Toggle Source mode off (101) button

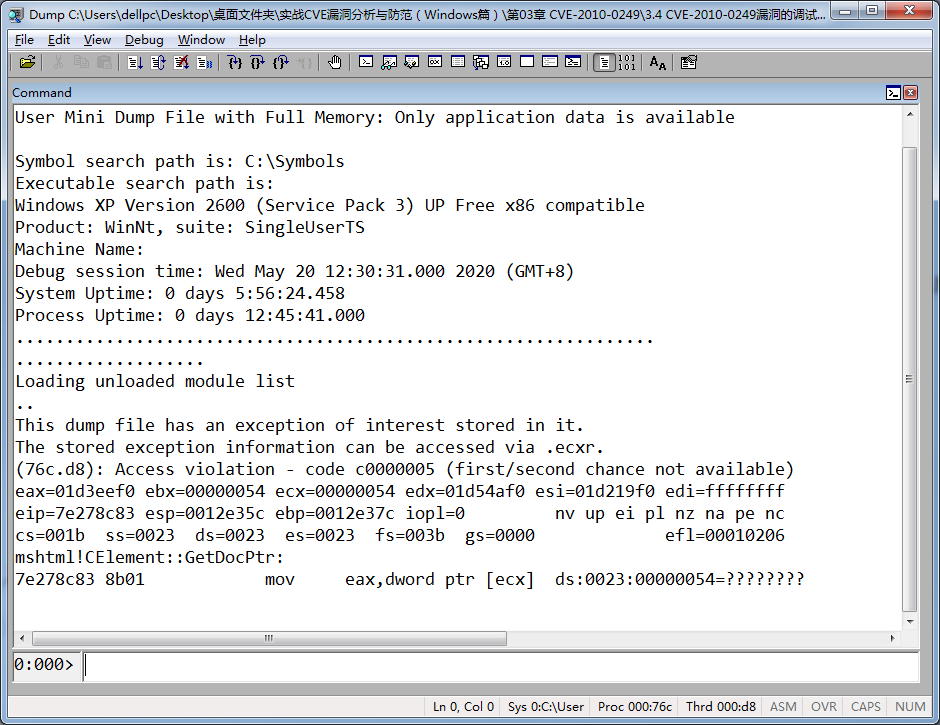[x=627, y=63]
